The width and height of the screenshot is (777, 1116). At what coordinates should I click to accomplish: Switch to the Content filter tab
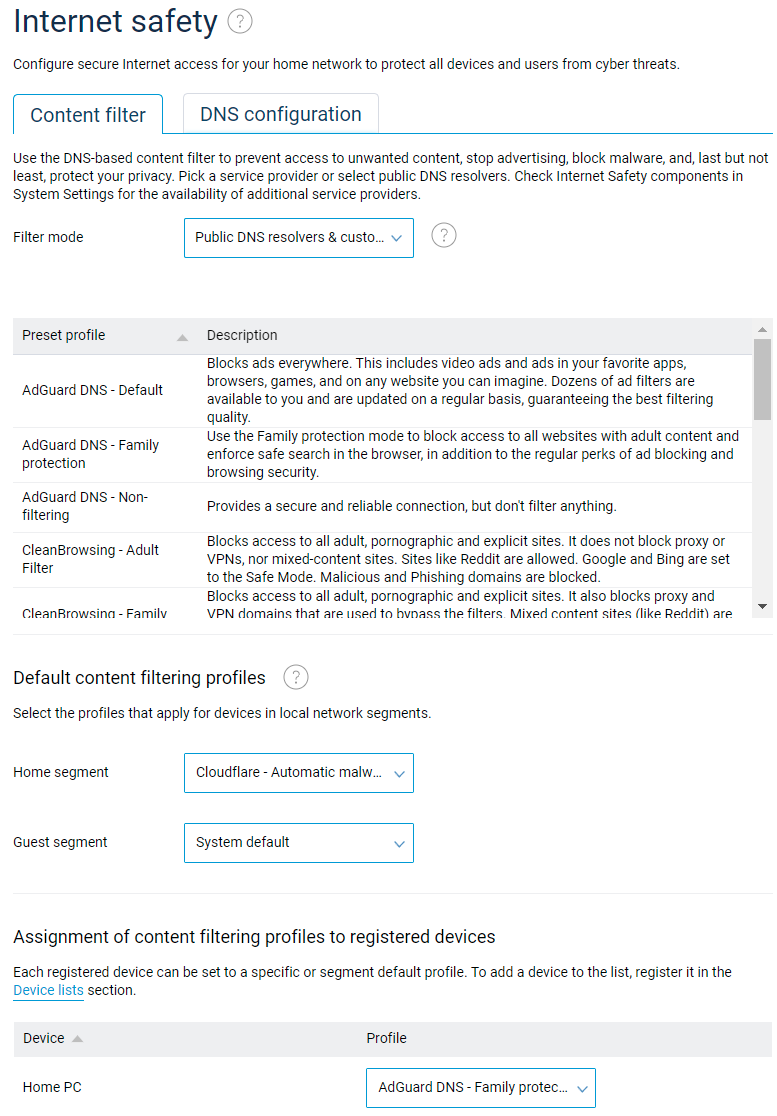[x=88, y=115]
